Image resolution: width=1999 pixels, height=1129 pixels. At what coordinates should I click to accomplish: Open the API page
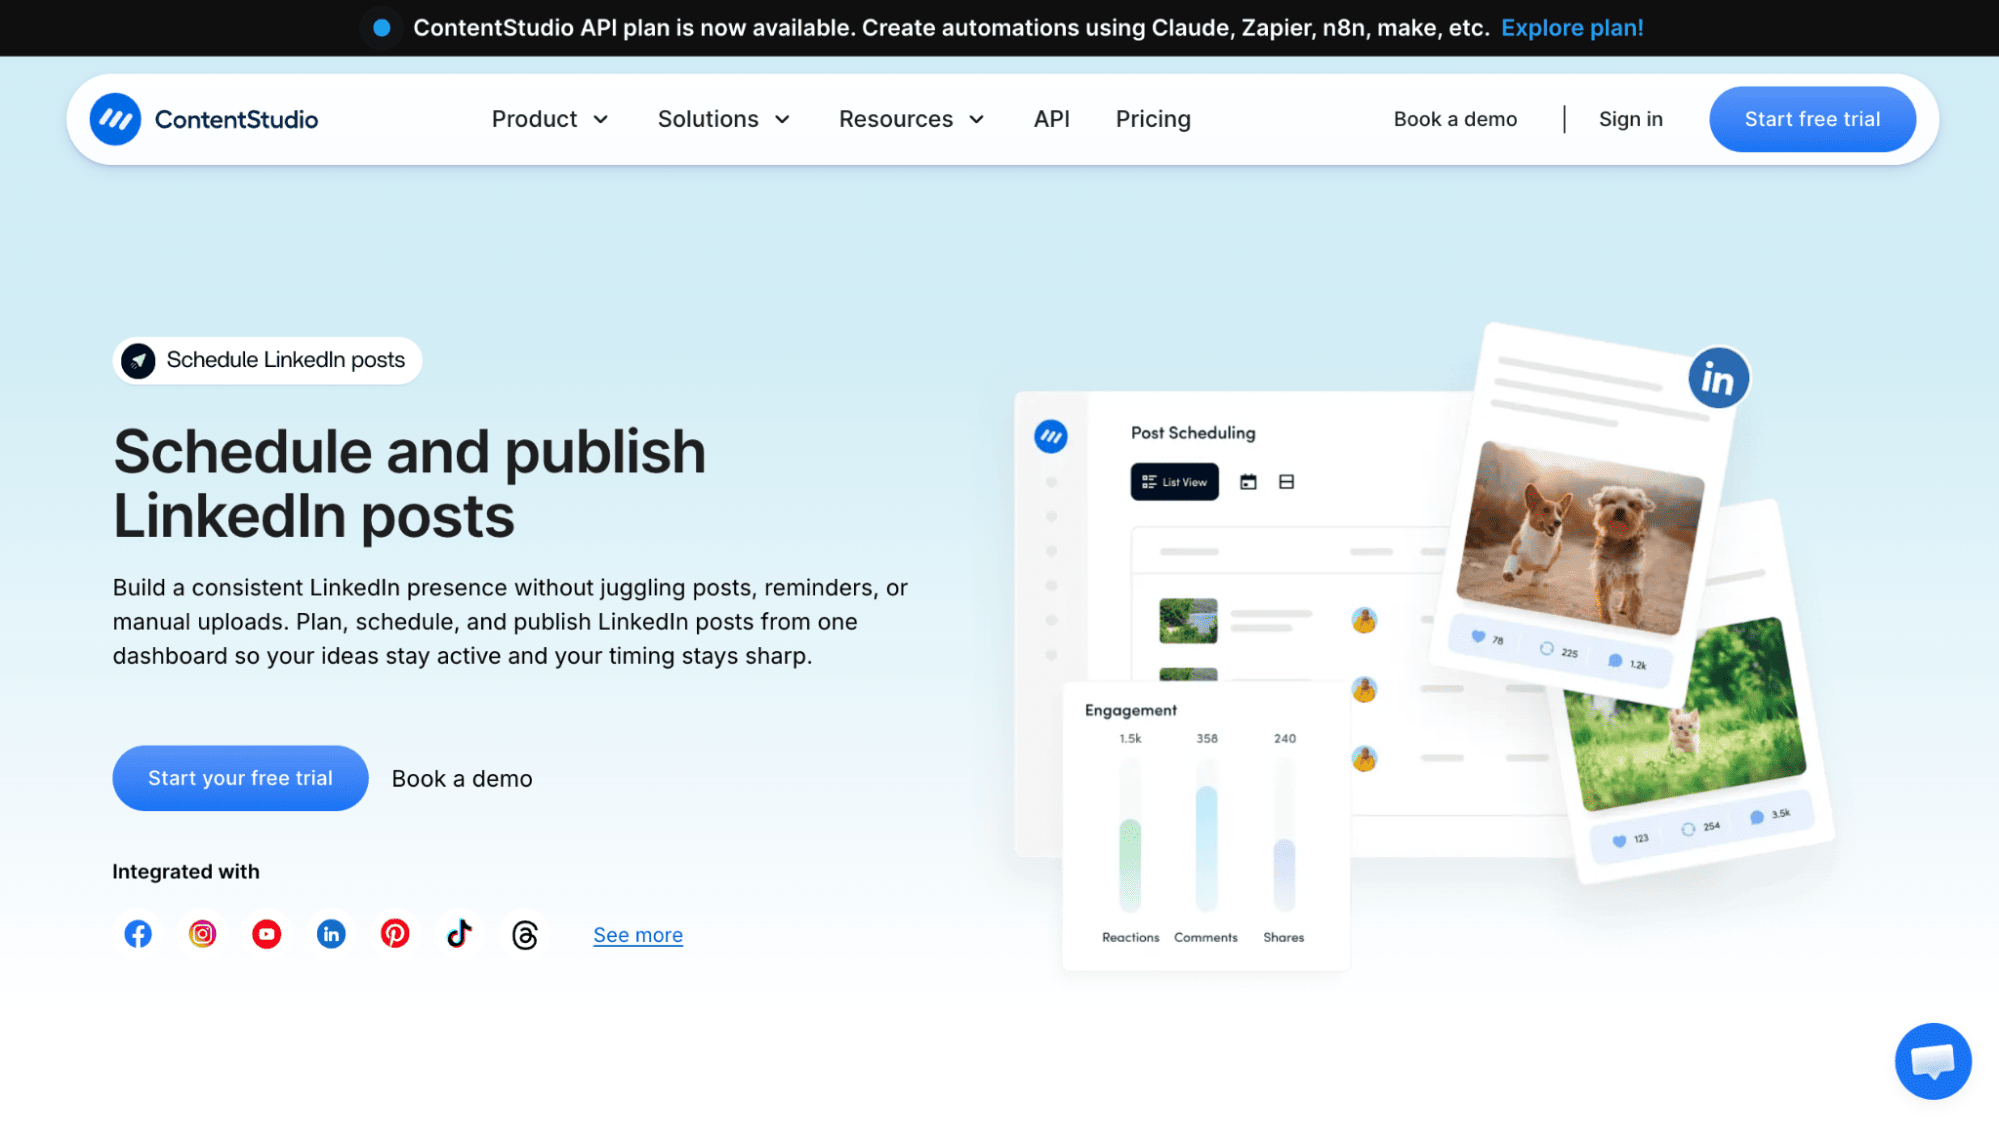pyautogui.click(x=1051, y=119)
